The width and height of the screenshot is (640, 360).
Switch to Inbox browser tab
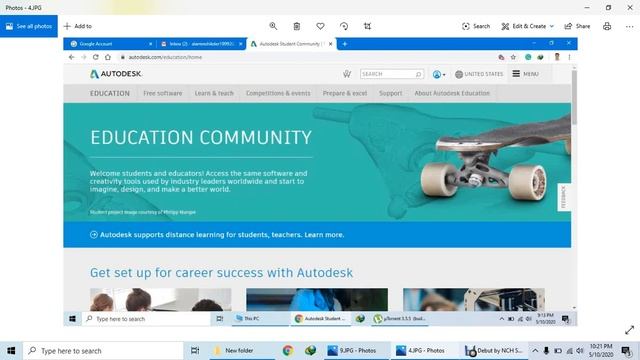coord(202,44)
